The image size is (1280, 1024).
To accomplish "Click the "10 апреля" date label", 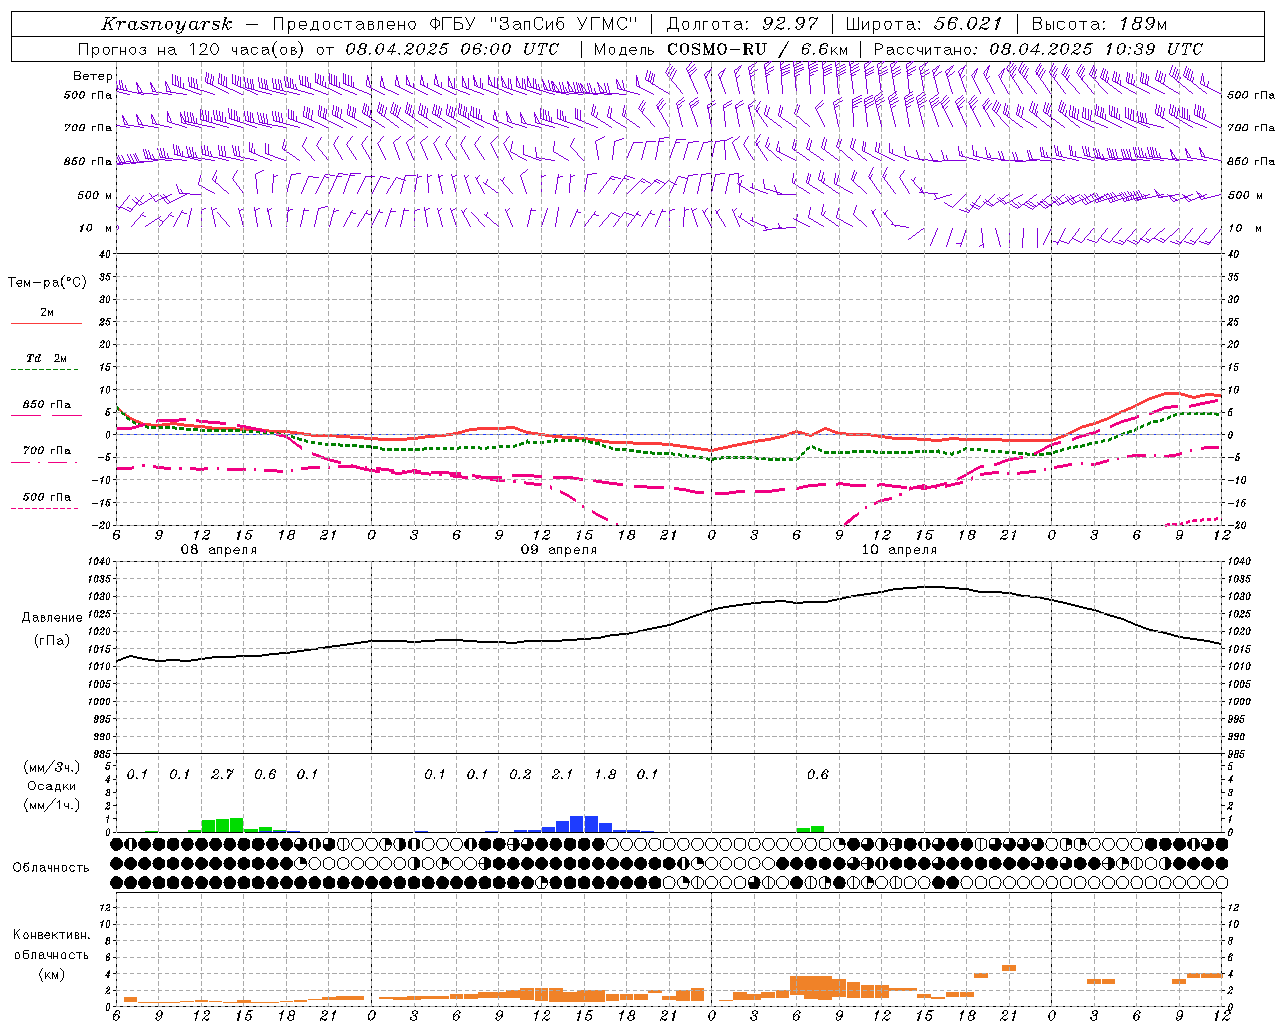I will (x=899, y=550).
